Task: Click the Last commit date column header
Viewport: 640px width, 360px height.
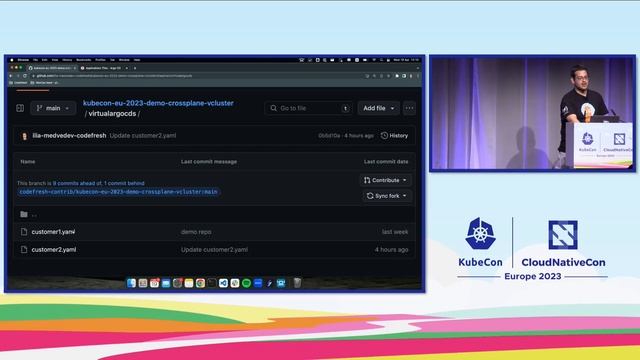Action: click(x=386, y=162)
